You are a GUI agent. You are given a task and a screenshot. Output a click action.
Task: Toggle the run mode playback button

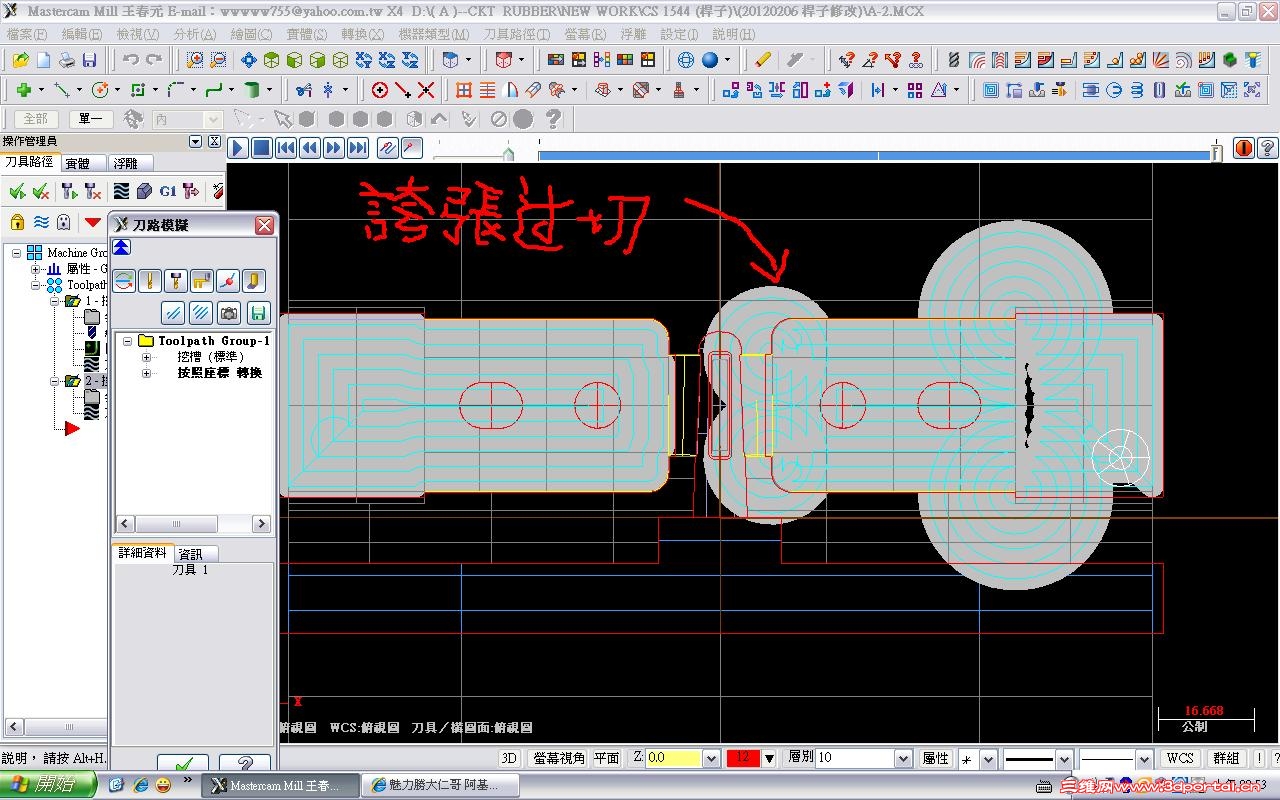tap(411, 148)
